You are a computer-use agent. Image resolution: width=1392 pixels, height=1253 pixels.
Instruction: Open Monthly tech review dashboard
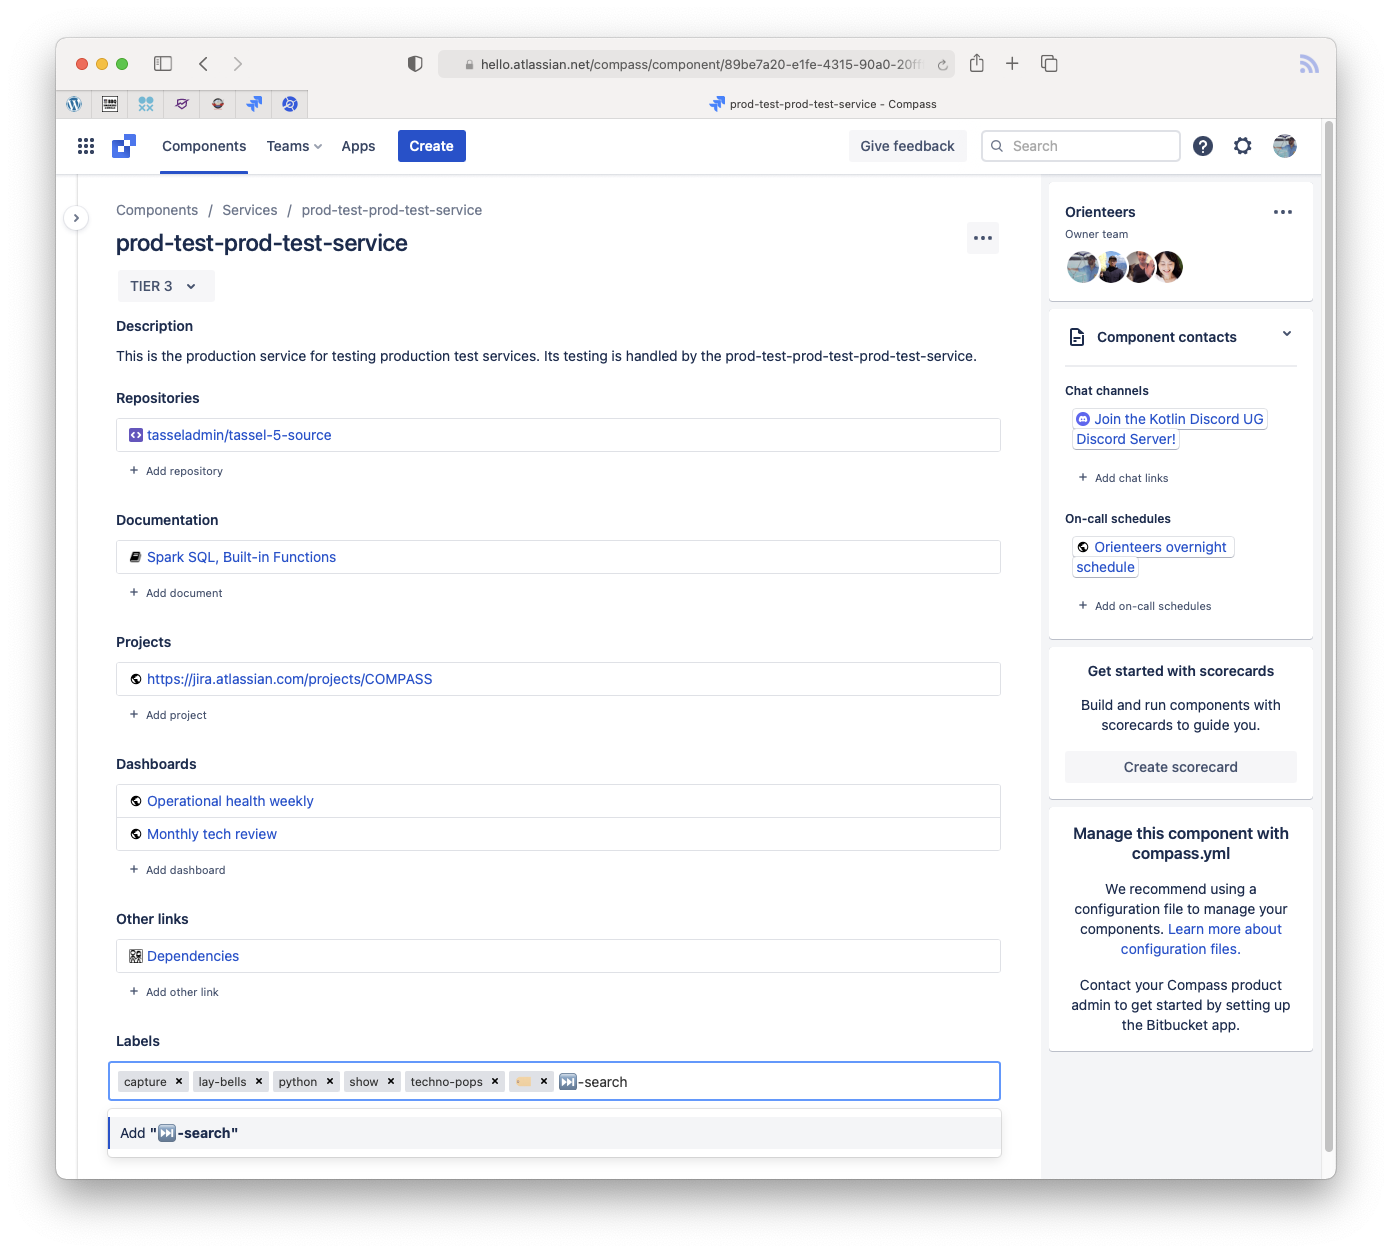click(x=212, y=834)
